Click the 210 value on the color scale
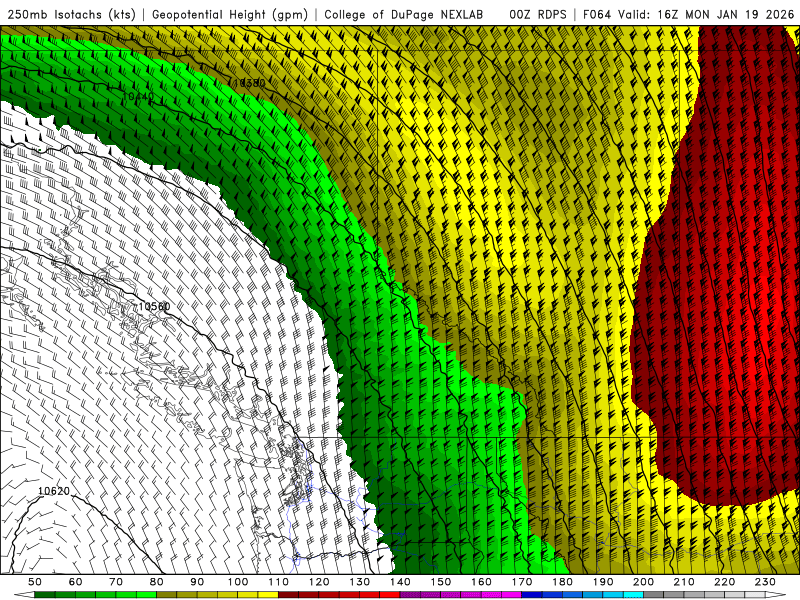This screenshot has width=800, height=600. [x=684, y=582]
